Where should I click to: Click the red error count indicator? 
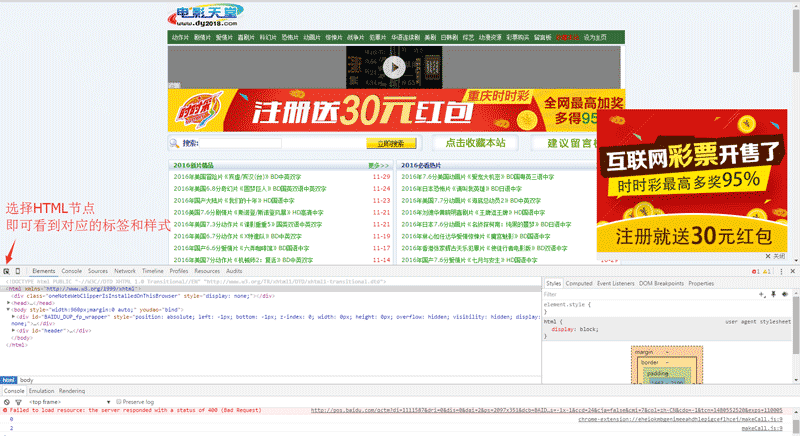(756, 271)
